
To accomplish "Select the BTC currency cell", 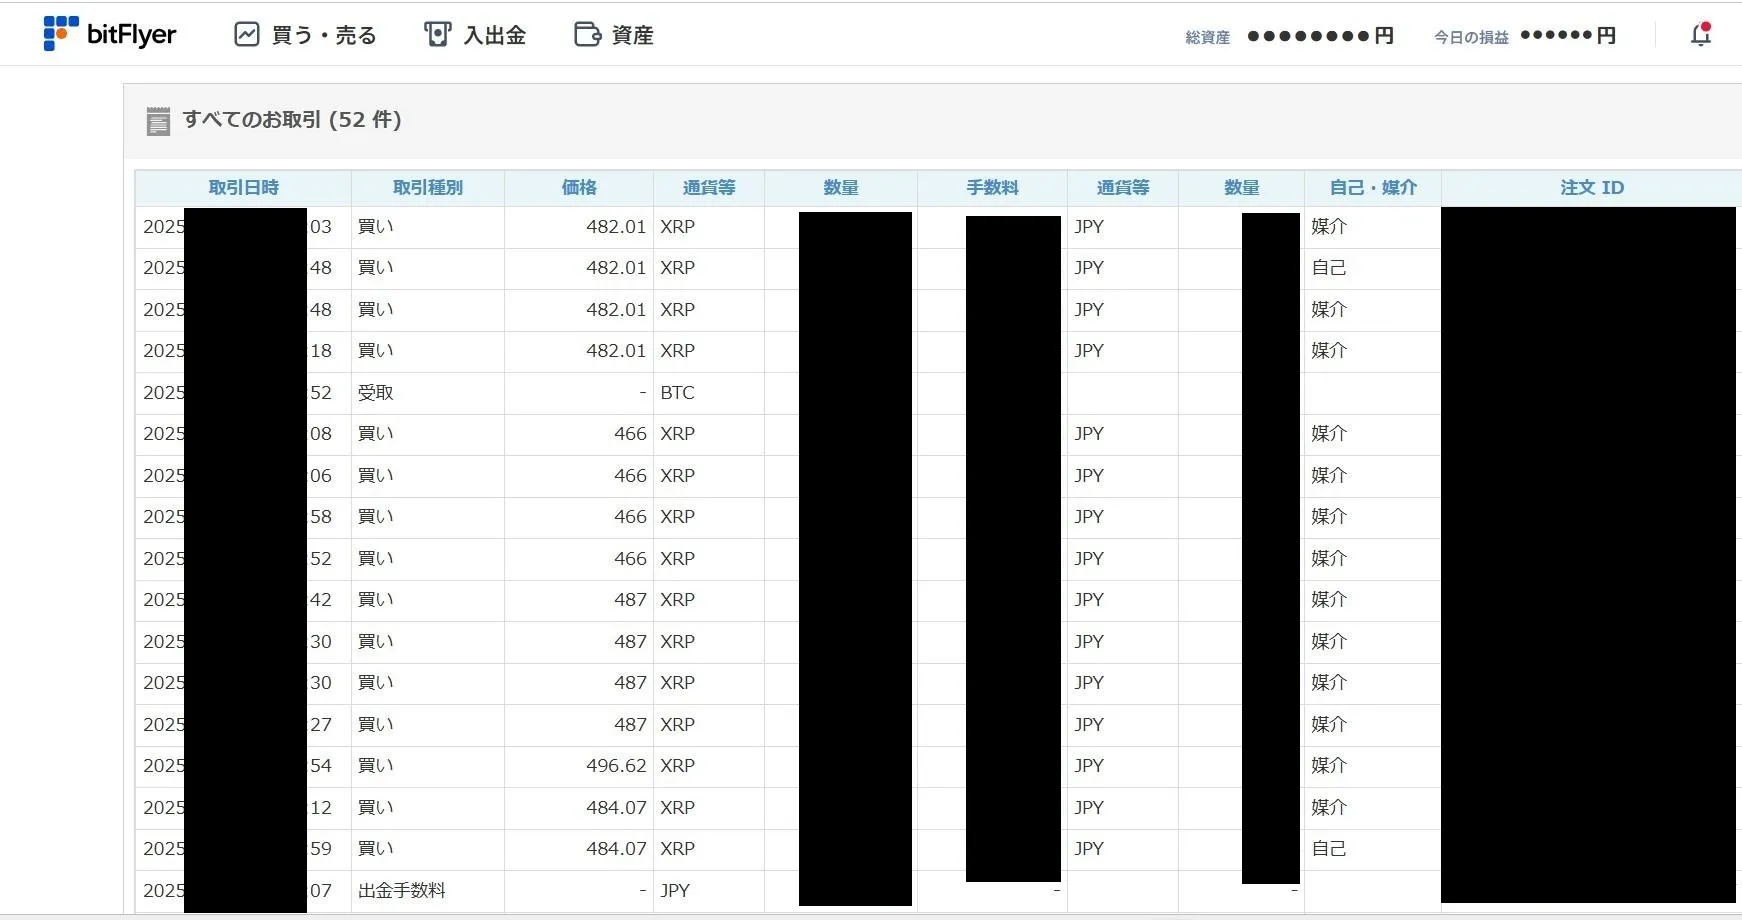I will tap(709, 393).
